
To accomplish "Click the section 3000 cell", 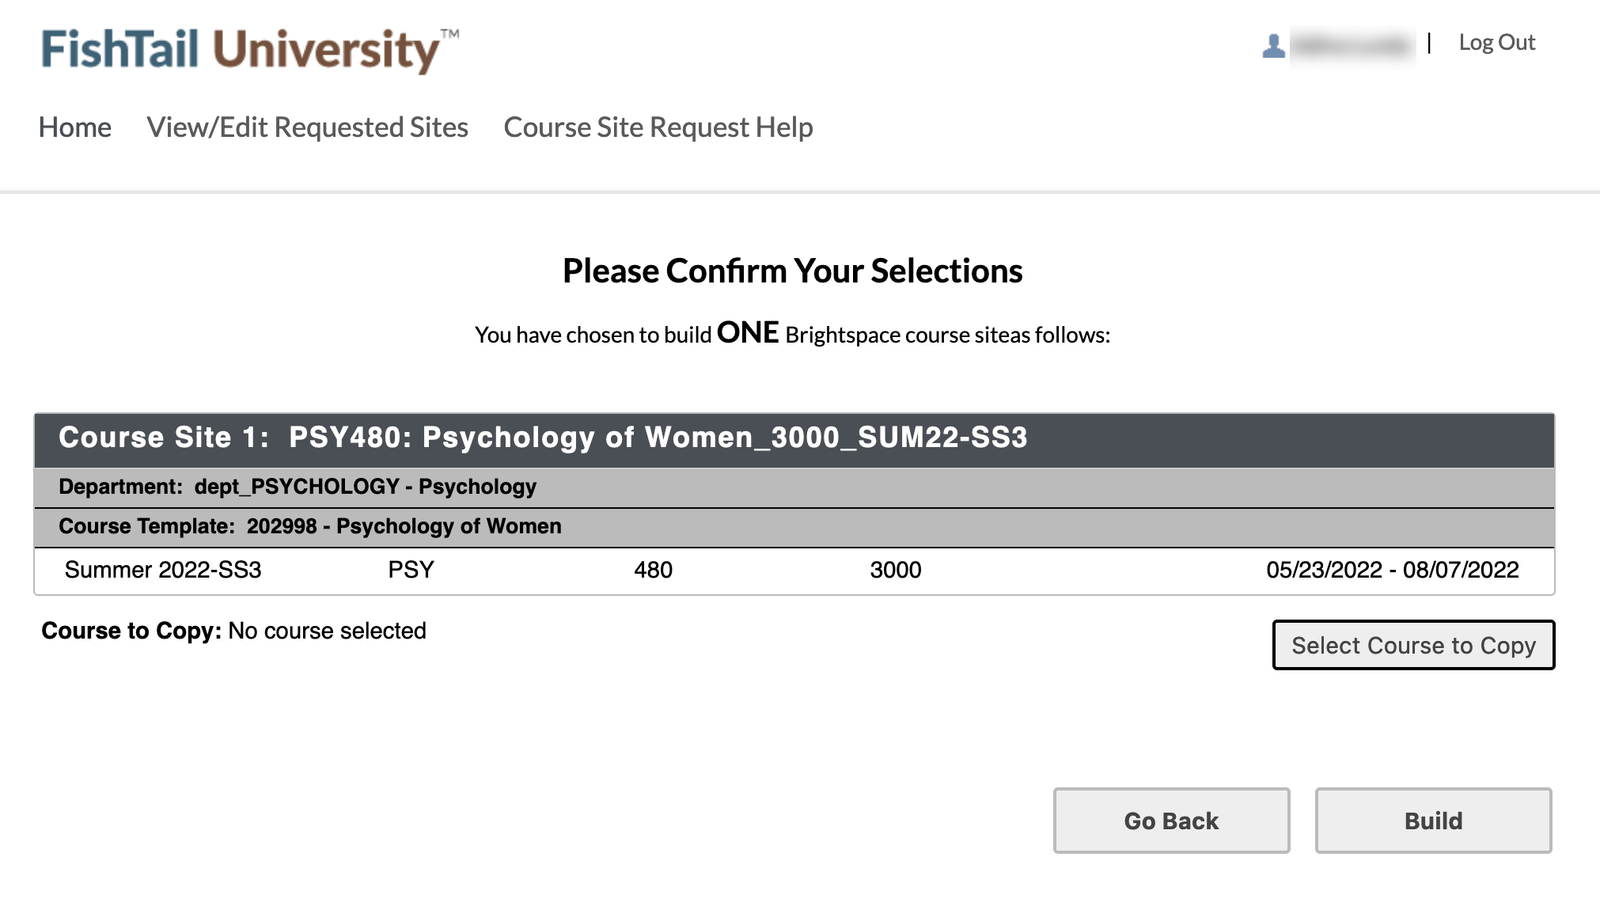I will pos(895,570).
